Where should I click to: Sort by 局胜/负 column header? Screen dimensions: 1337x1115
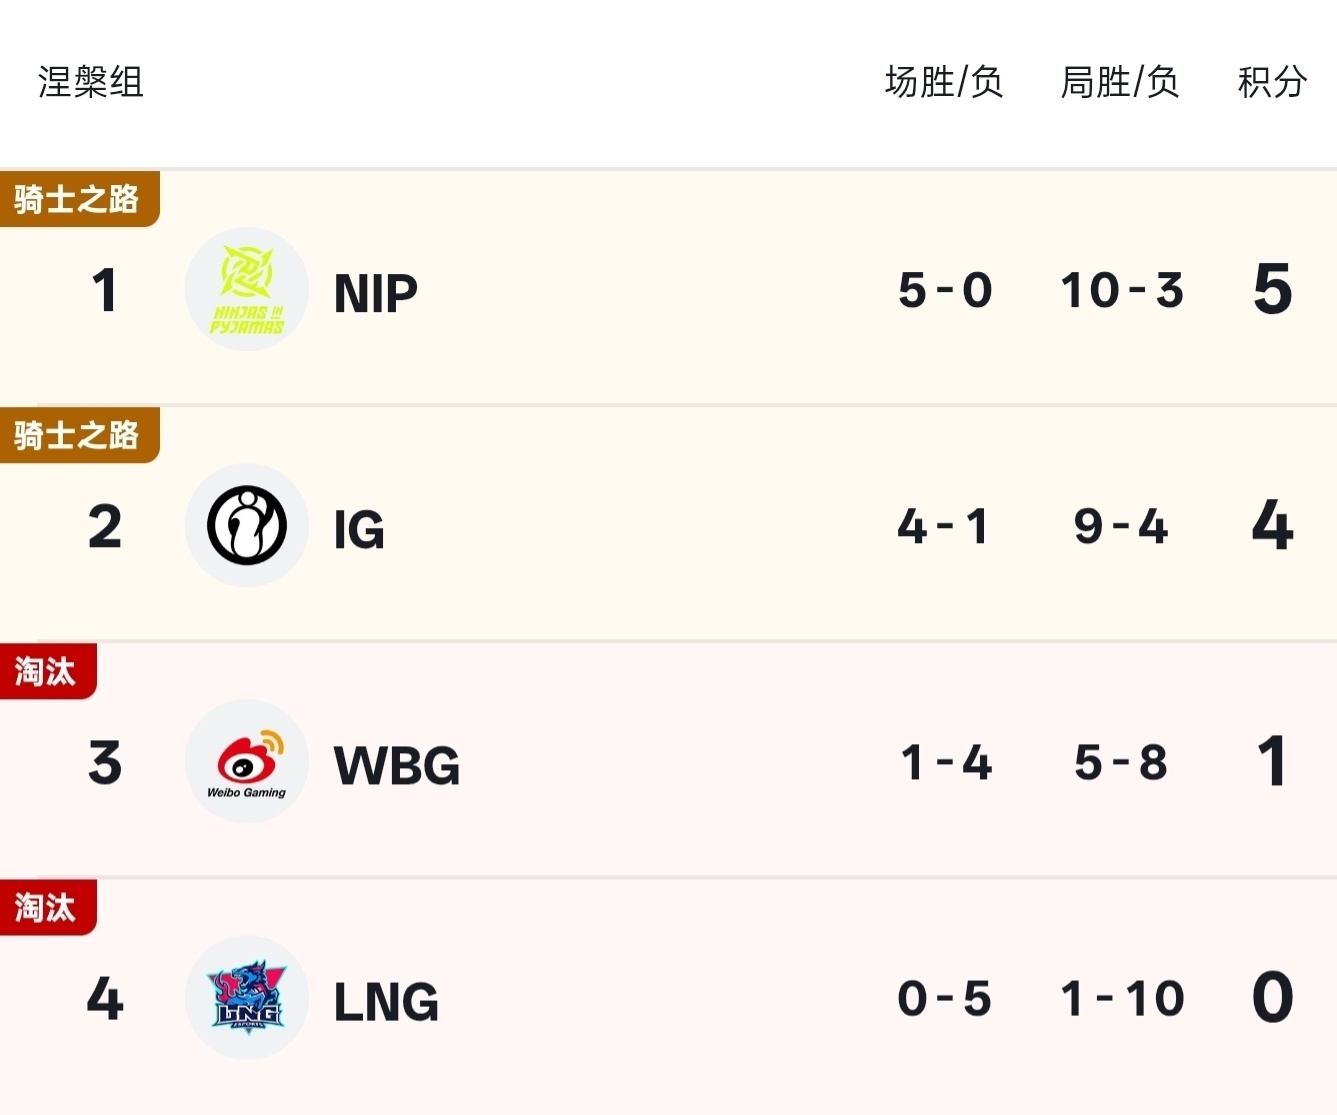[1120, 82]
